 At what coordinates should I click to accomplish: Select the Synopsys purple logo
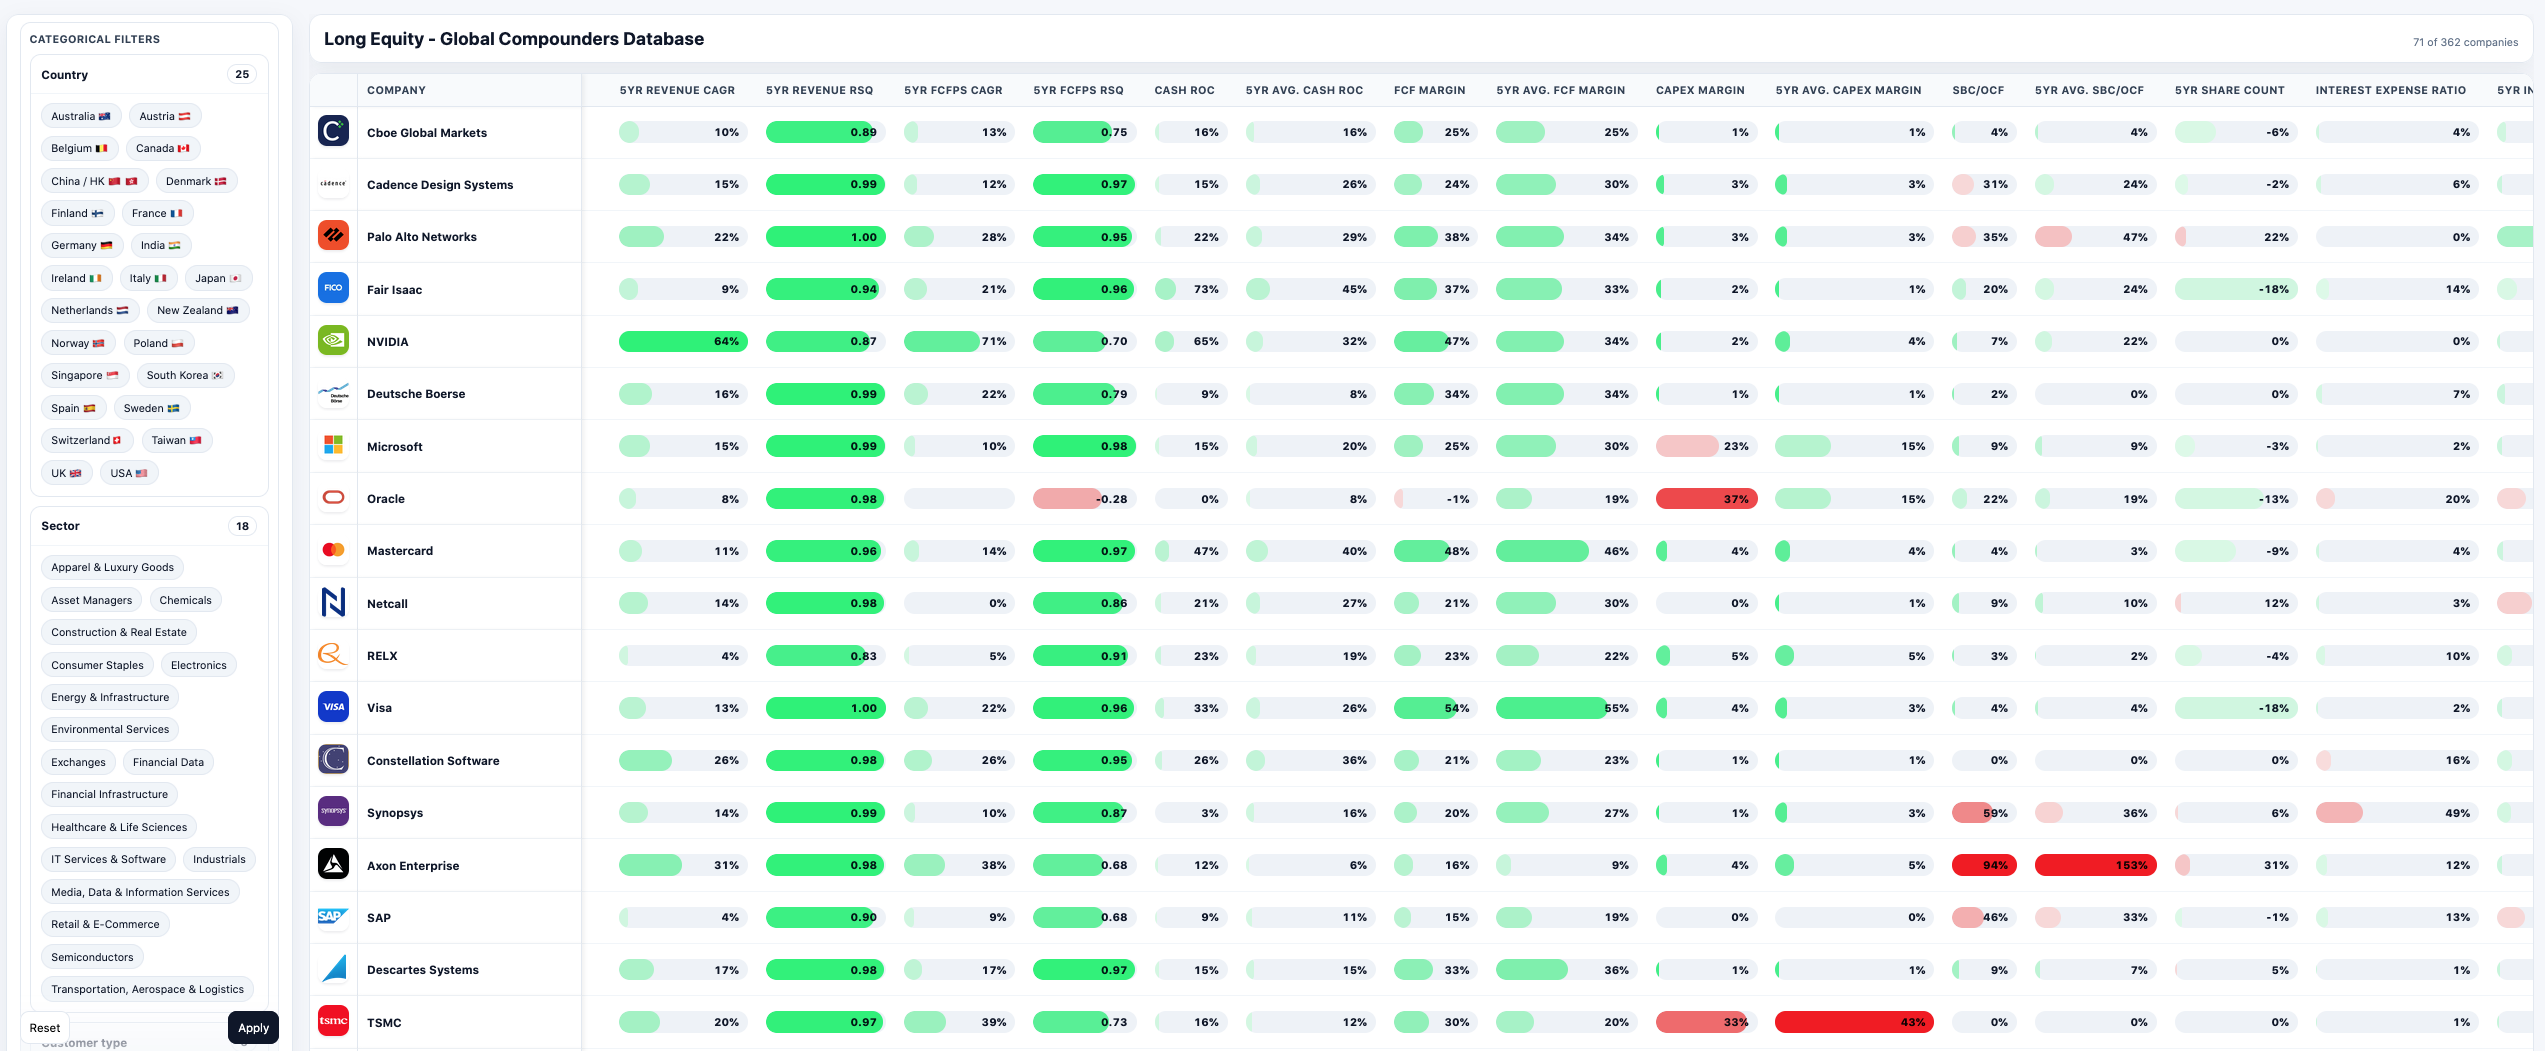coord(333,812)
